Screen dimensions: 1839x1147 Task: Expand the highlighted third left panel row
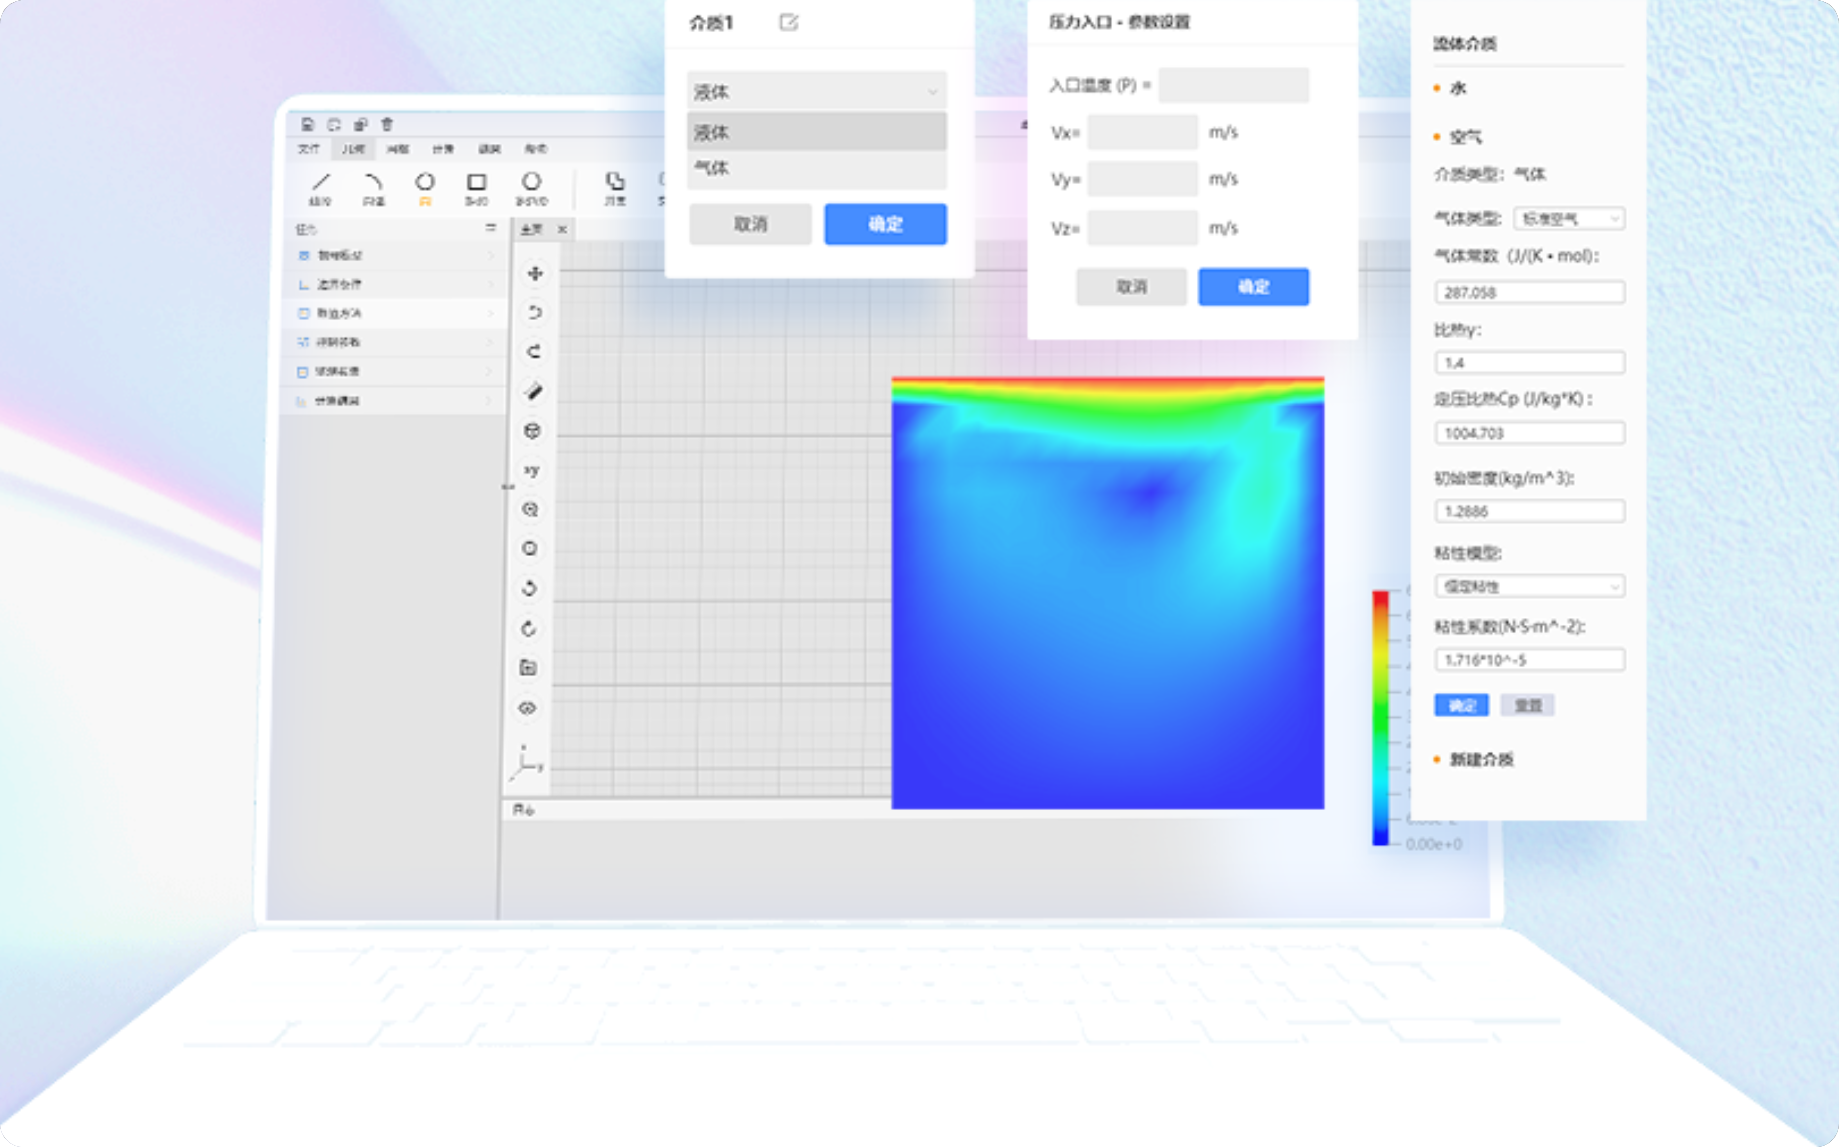click(395, 313)
